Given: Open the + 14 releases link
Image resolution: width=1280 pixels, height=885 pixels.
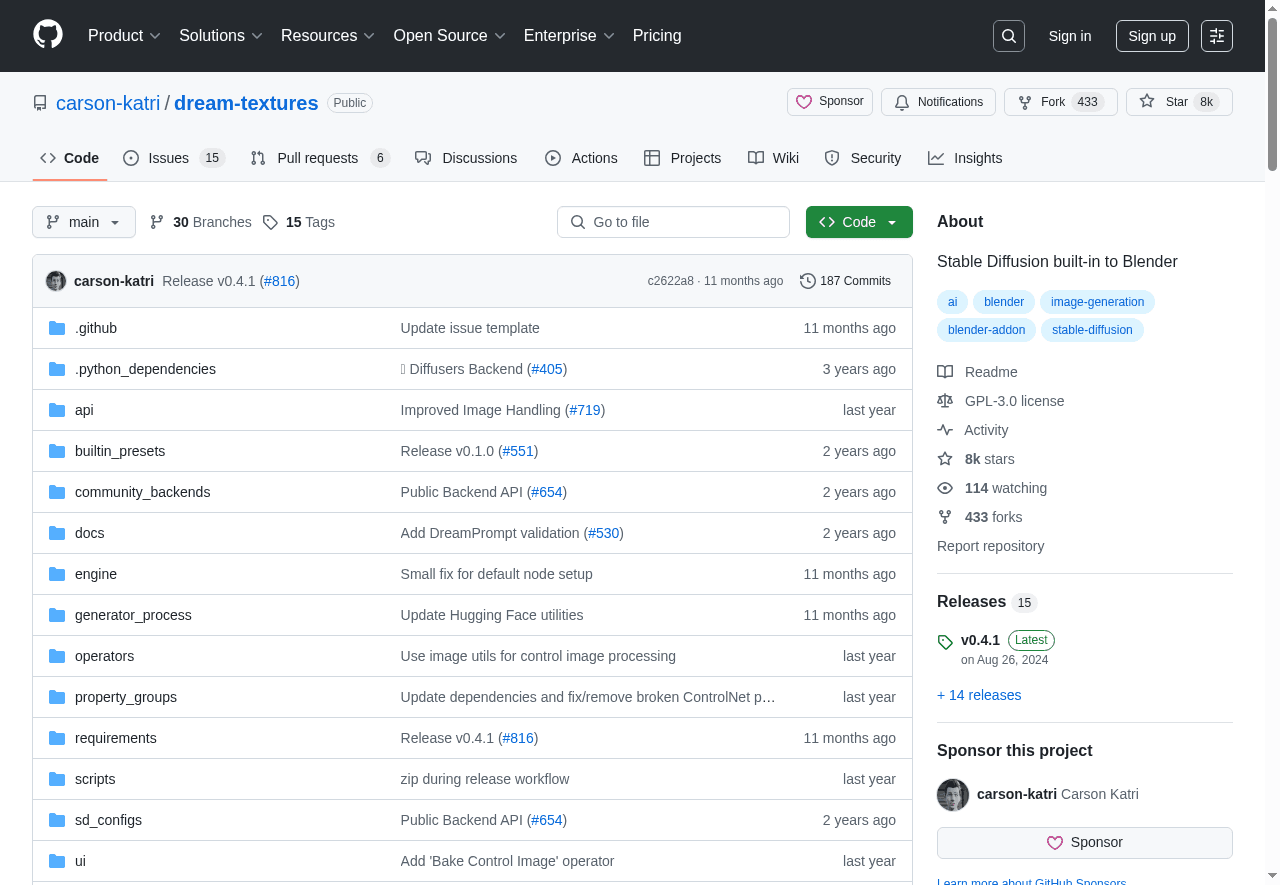Looking at the screenshot, I should pos(979,695).
